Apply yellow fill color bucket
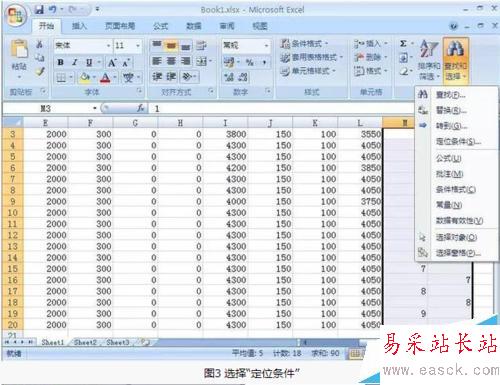Screen dimensions: 500x385 click(x=85, y=78)
